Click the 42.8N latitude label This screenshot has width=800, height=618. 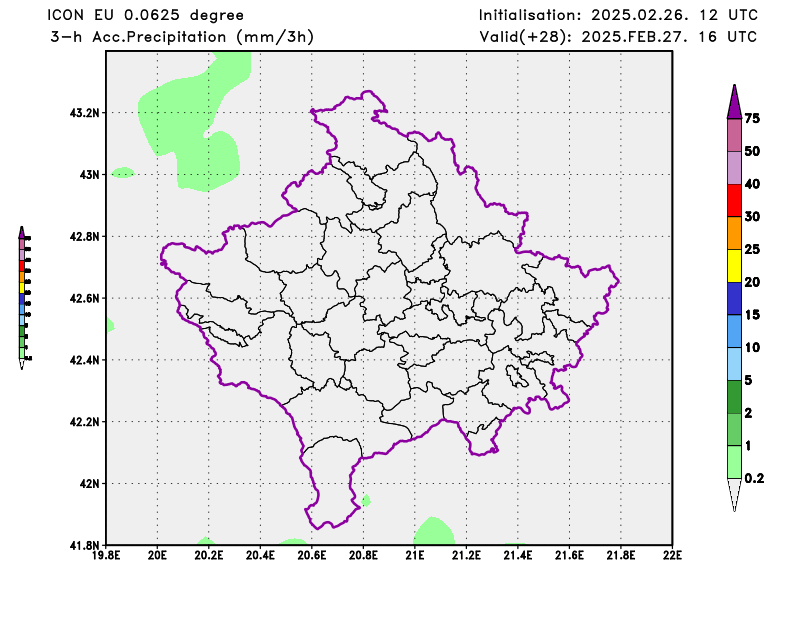(84, 237)
